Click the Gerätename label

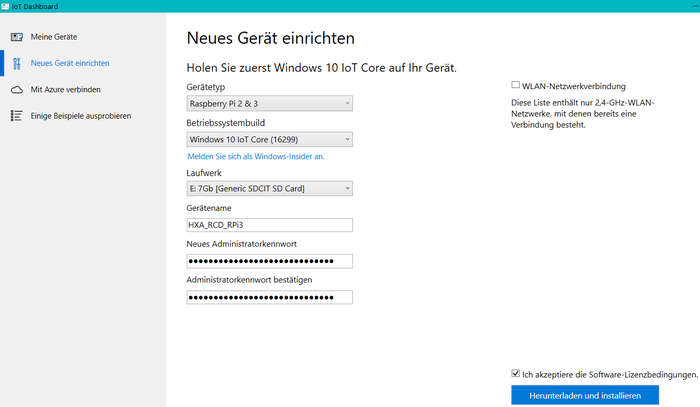coord(209,208)
